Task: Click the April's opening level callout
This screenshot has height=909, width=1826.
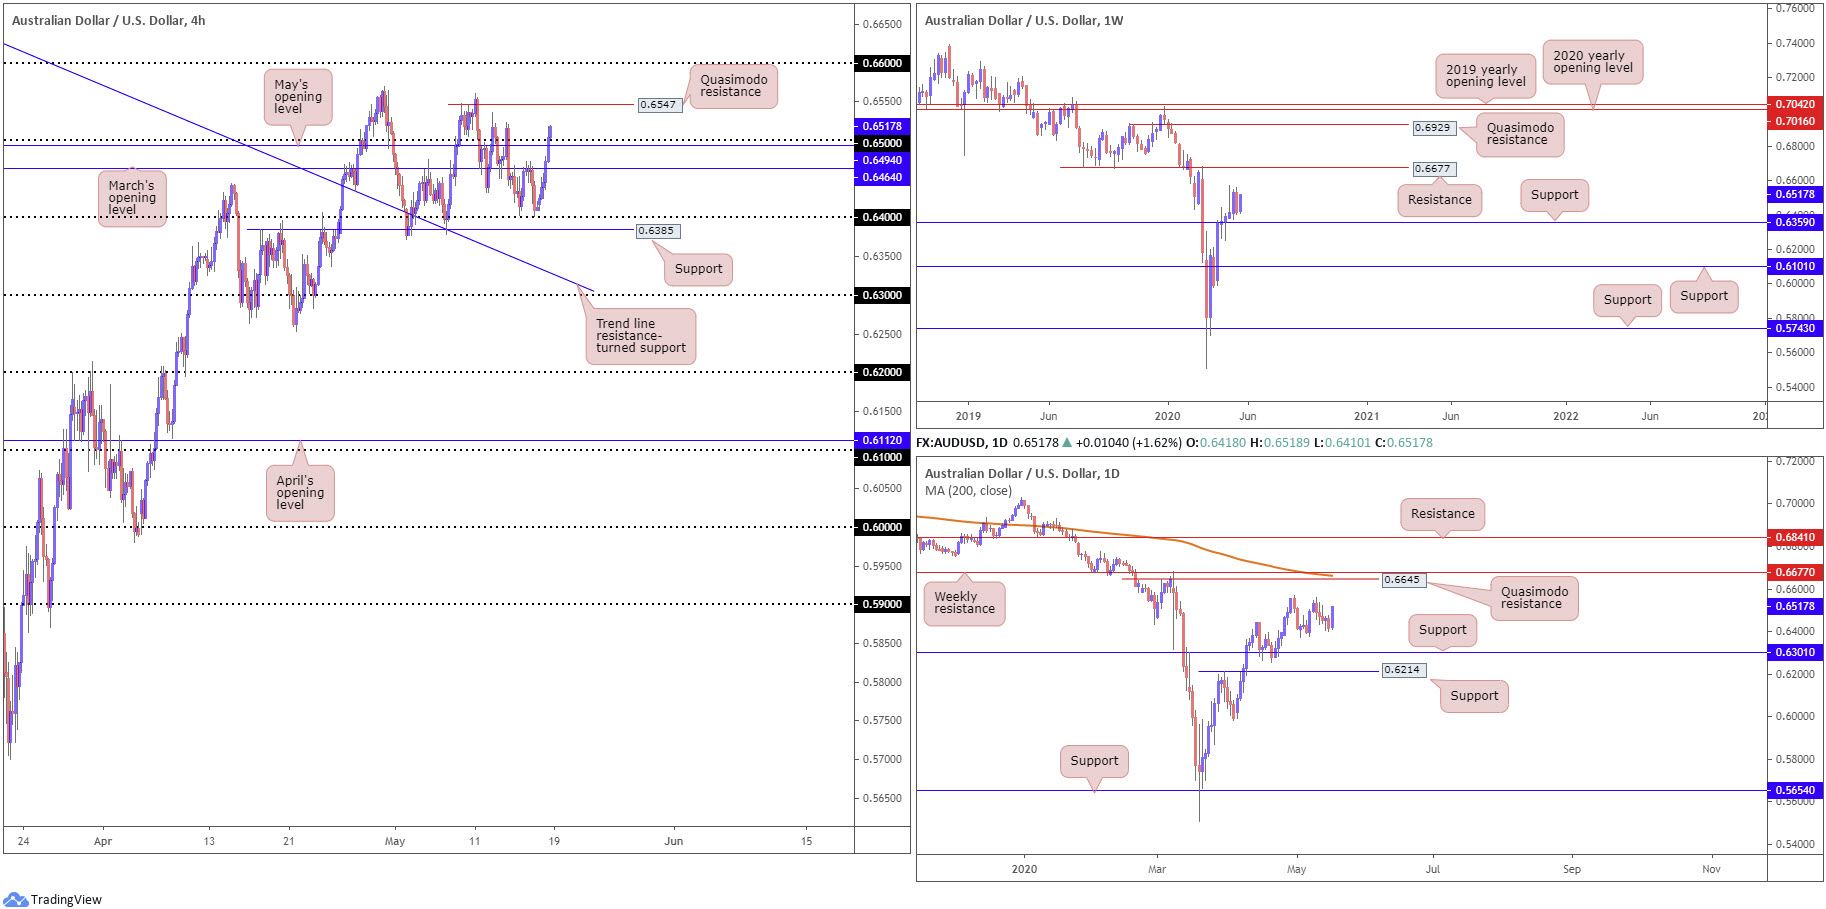Action: 300,493
